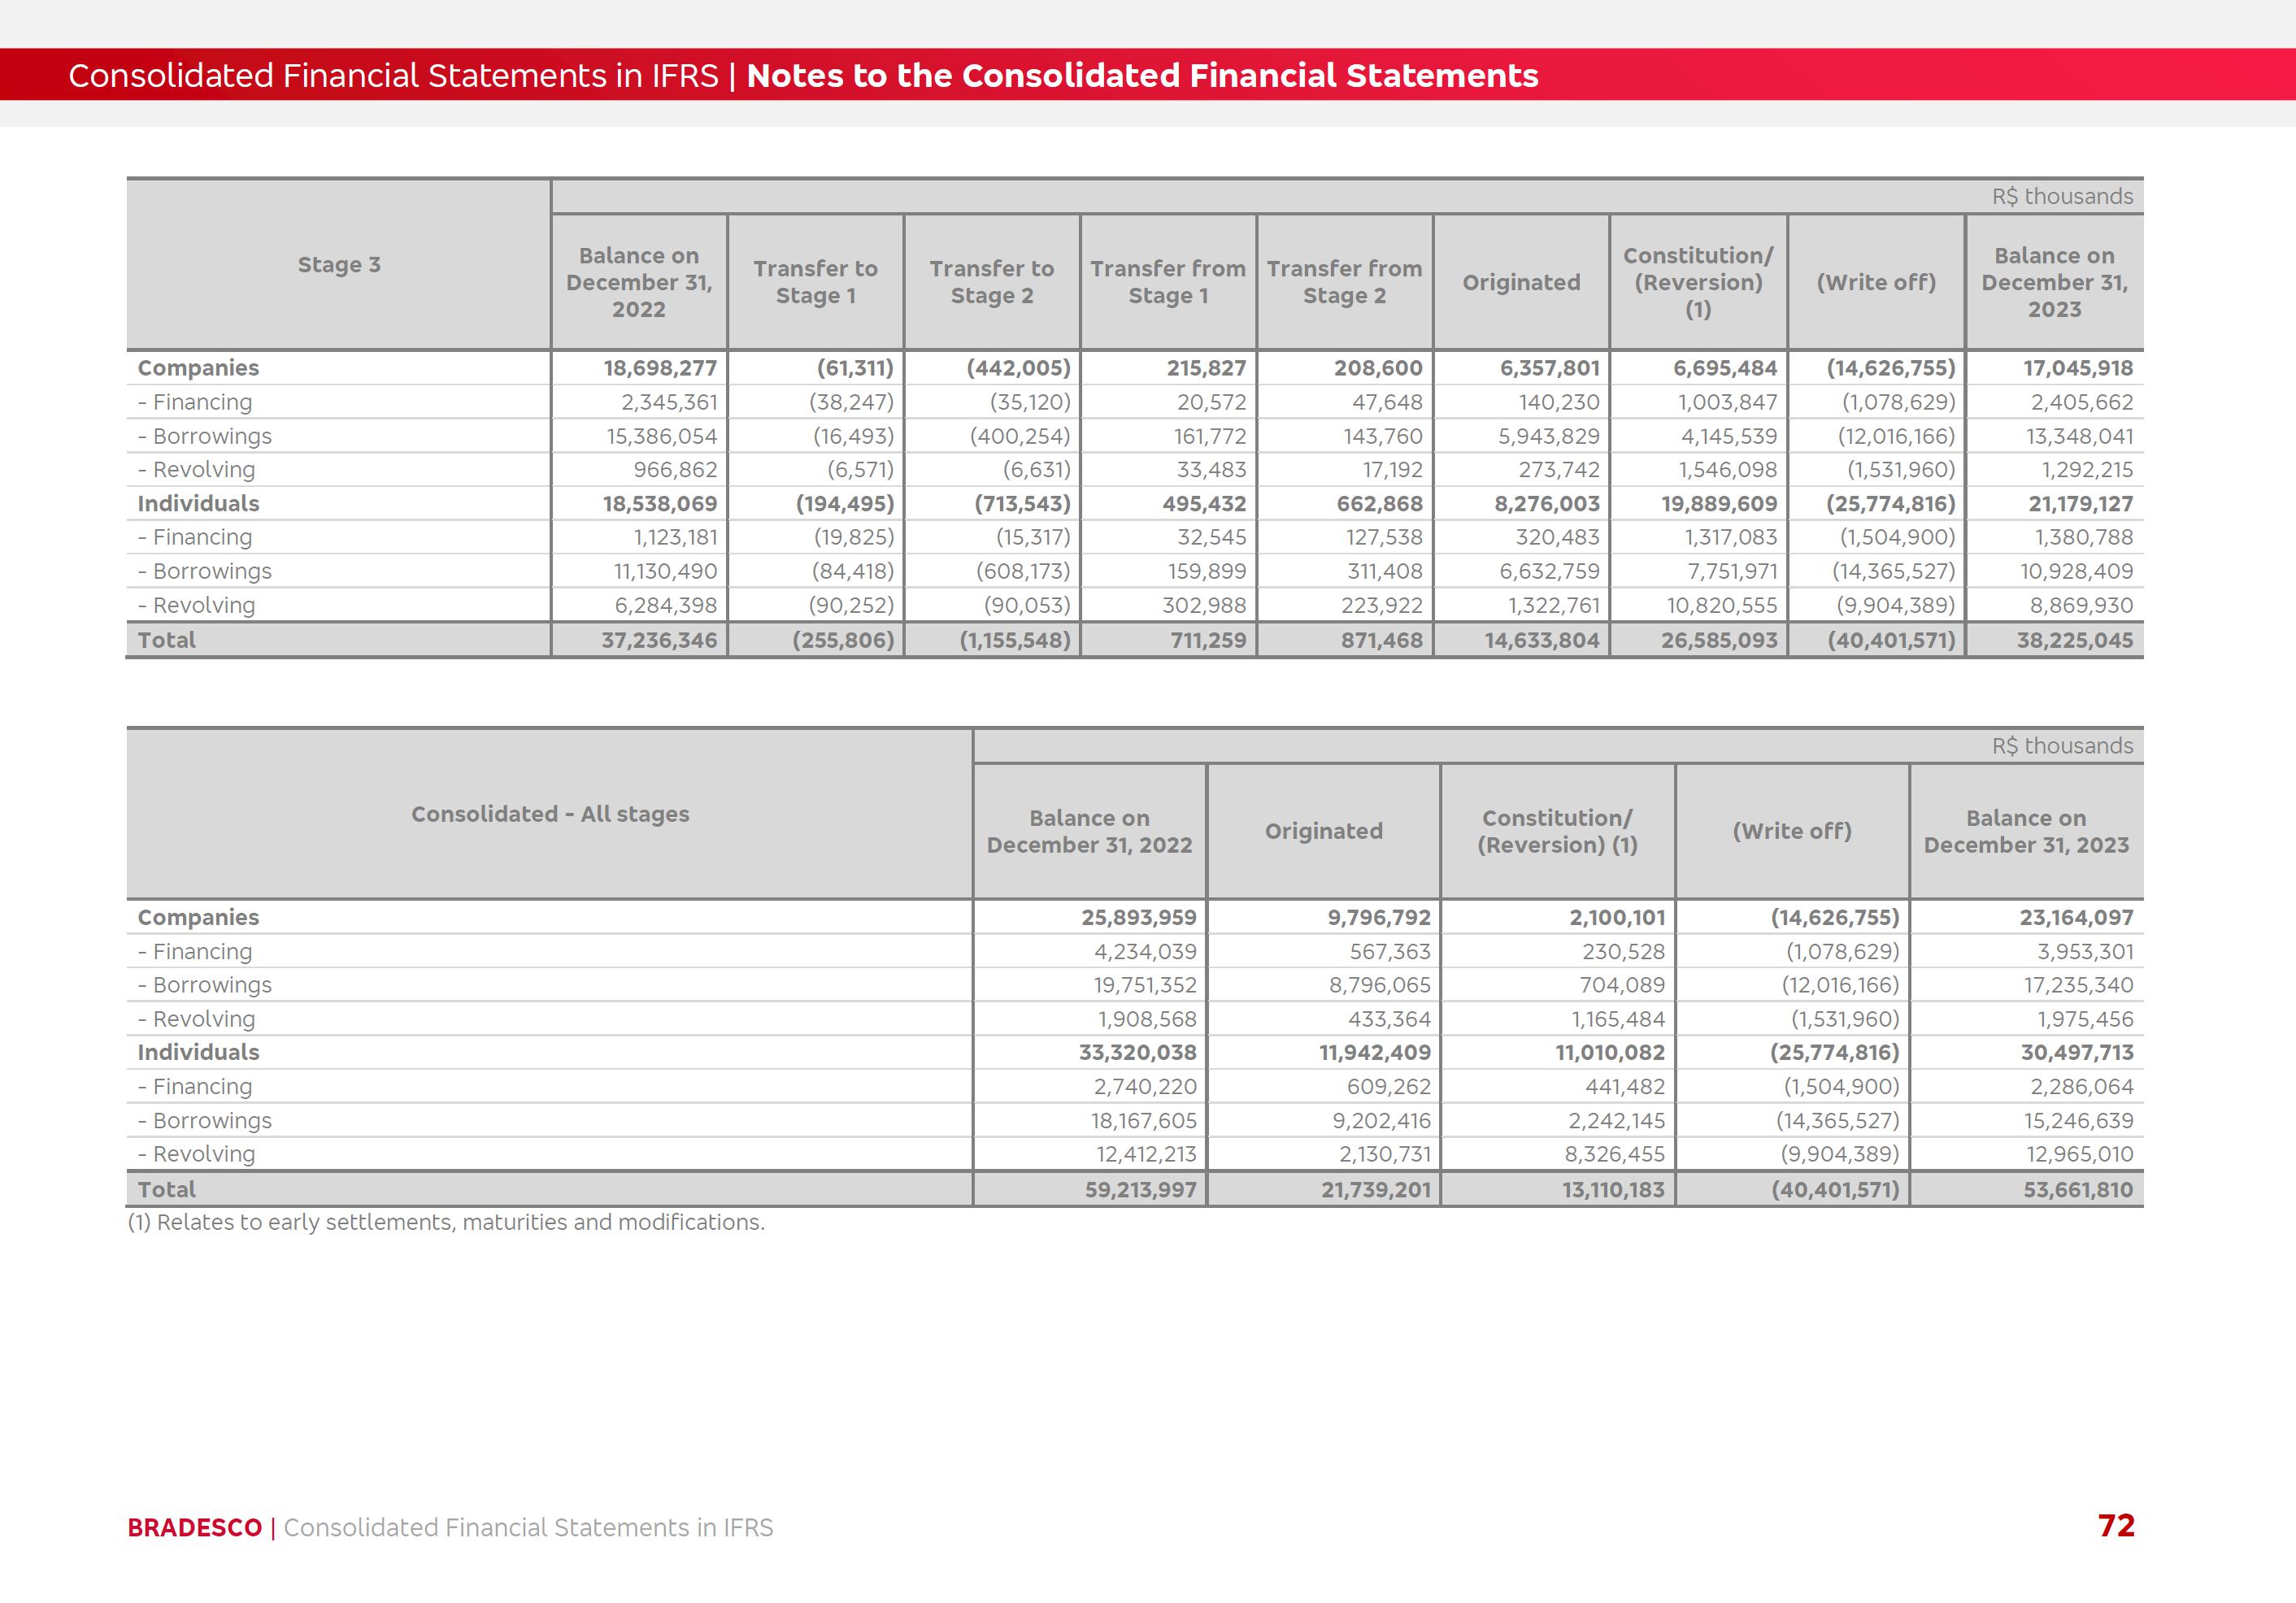The height and width of the screenshot is (1603, 2296).
Task: Click Individuals Stage 3 closing balance 21,179,127
Action: pyautogui.click(x=2080, y=504)
